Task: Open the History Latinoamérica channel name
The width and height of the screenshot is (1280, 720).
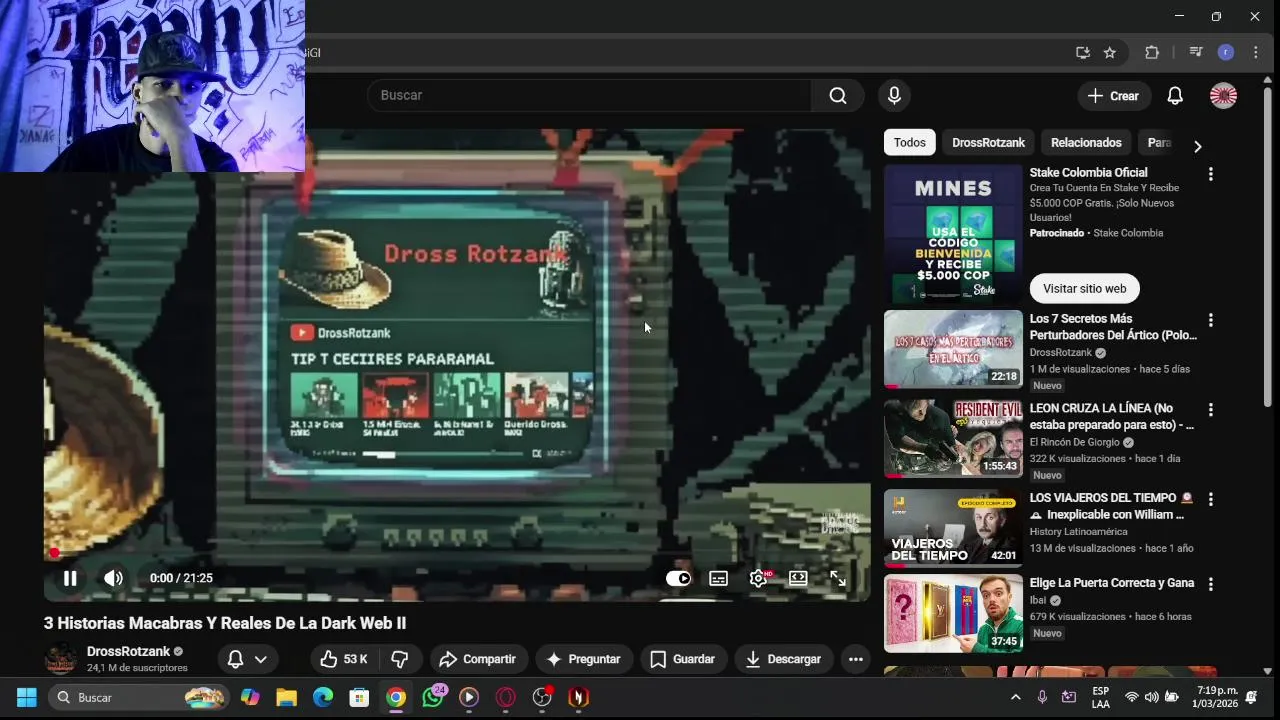Action: [x=1078, y=532]
